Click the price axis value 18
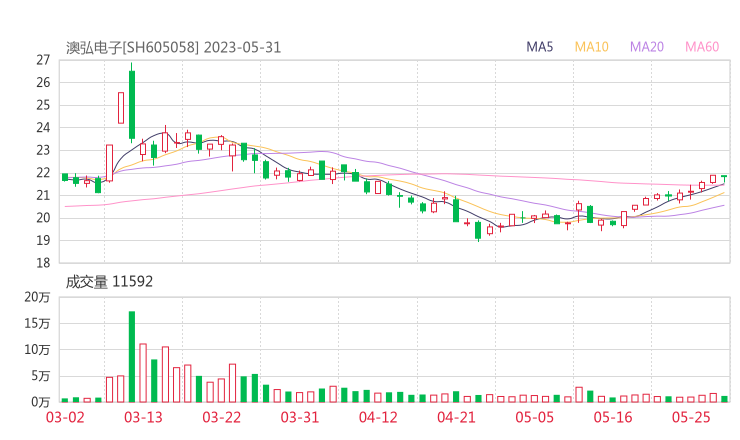Viewport: 740px width, 440px height. pyautogui.click(x=43, y=263)
